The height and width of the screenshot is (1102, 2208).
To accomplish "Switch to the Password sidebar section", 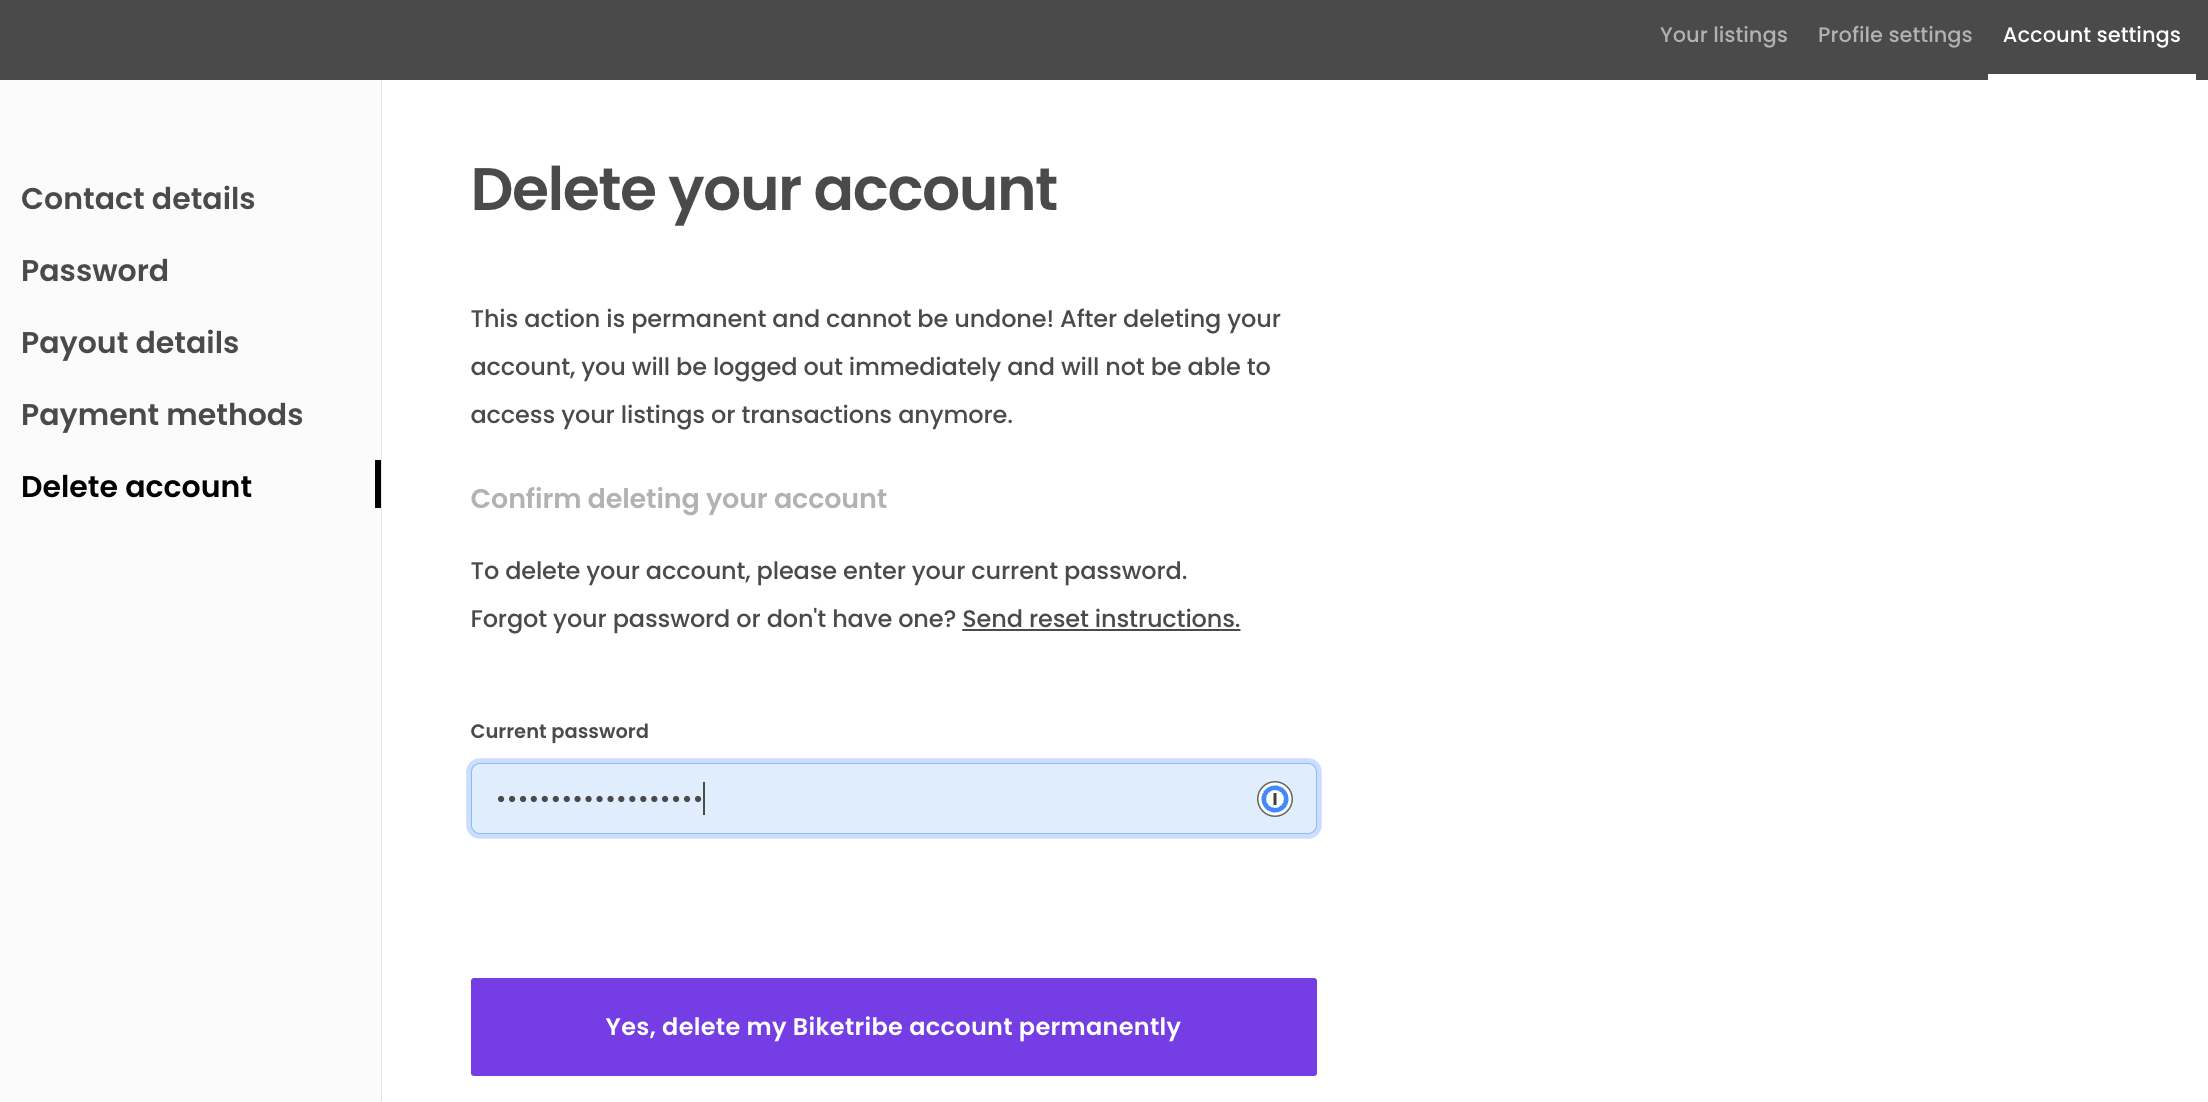I will (95, 271).
